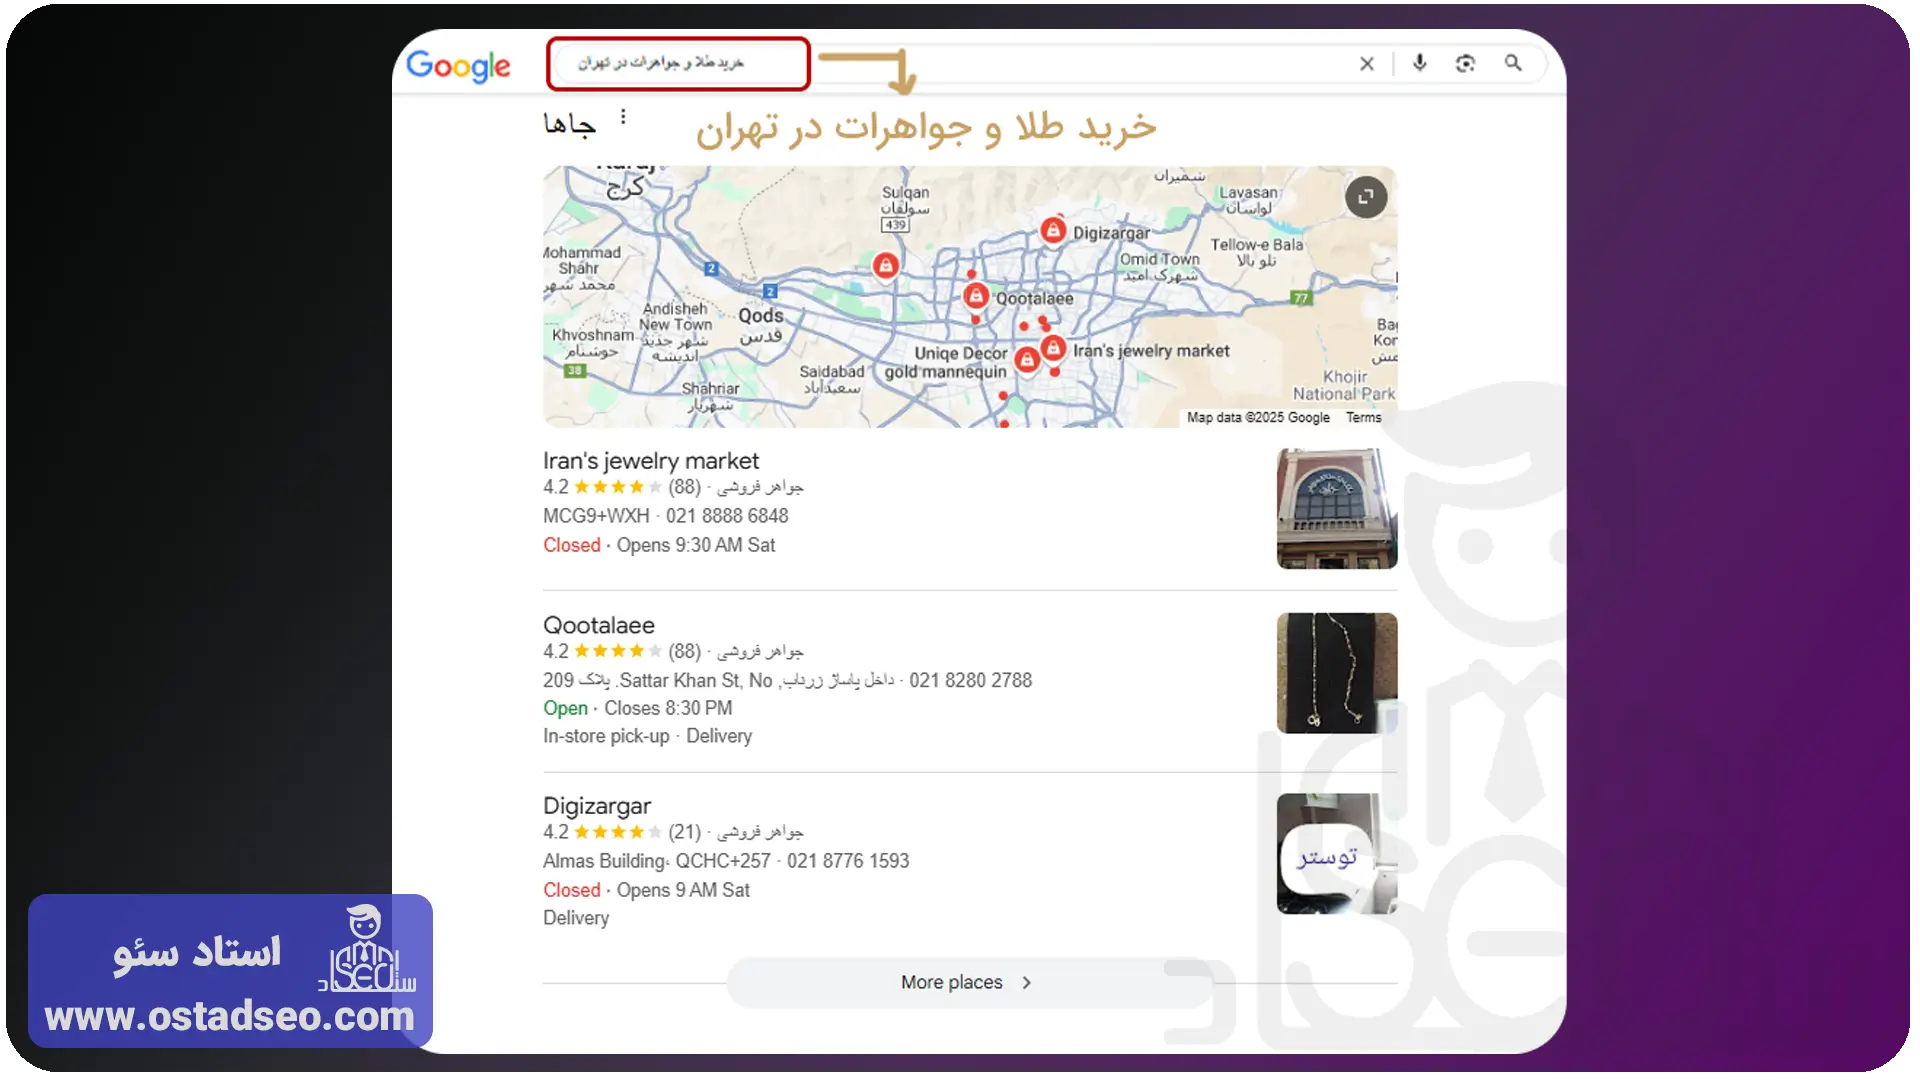Click the More places button
This screenshot has height=1080, width=1920.
(969, 983)
